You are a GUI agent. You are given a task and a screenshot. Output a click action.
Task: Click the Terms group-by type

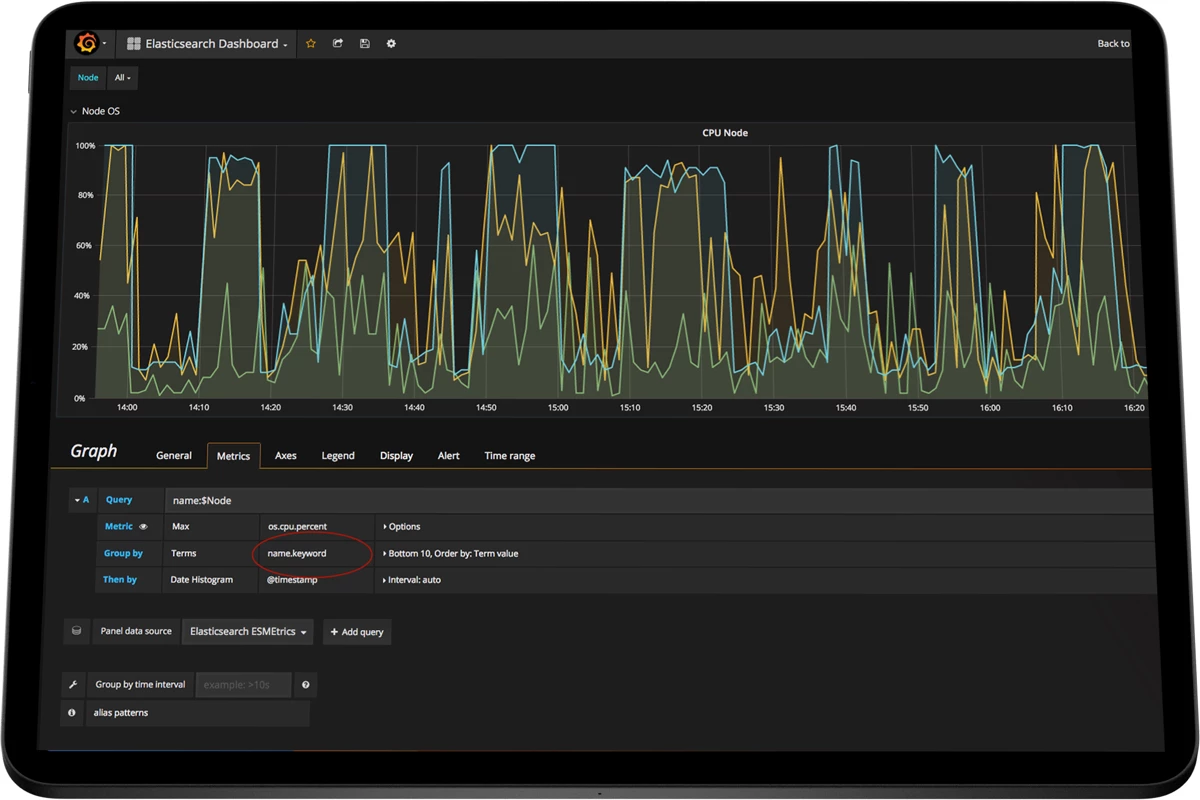pyautogui.click(x=210, y=553)
